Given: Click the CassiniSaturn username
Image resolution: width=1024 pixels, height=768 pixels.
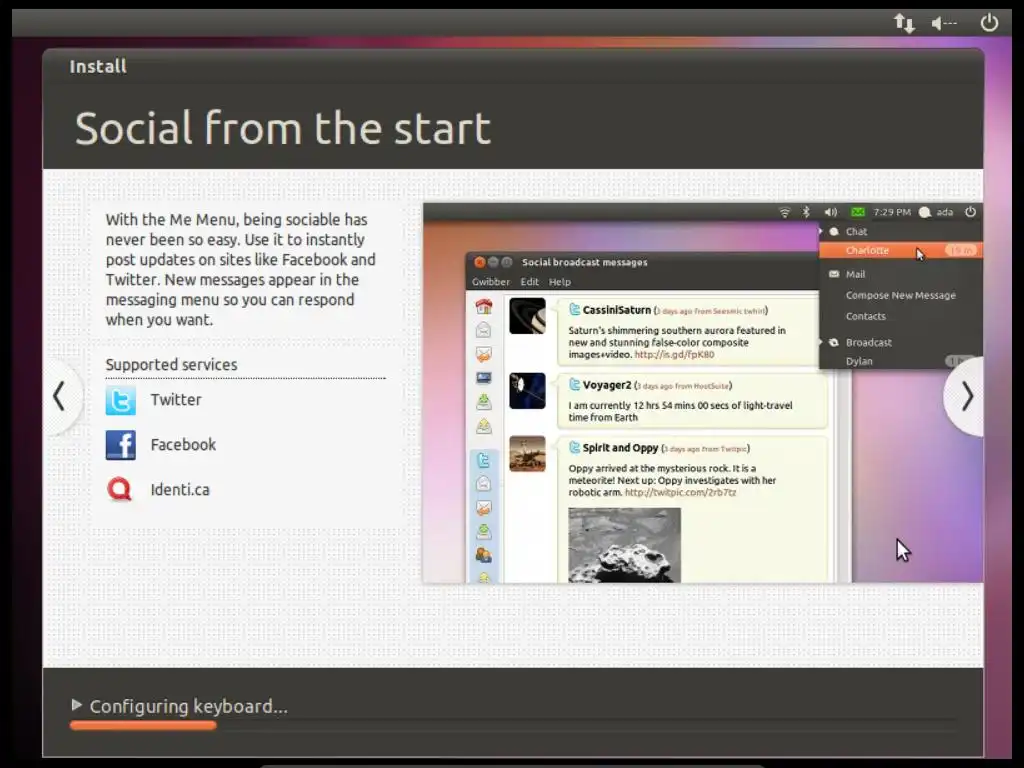Looking at the screenshot, I should point(616,310).
